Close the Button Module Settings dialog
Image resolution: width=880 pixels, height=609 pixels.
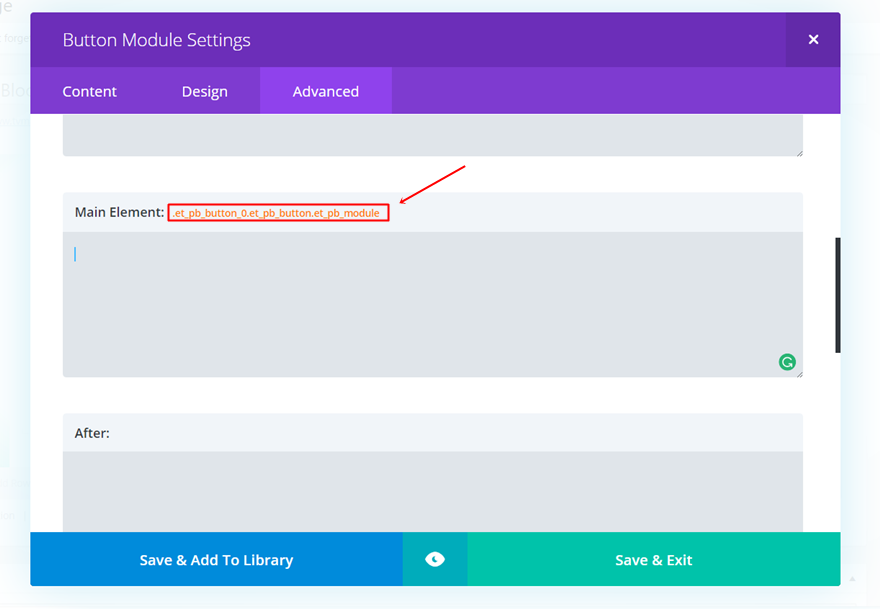[x=813, y=40]
